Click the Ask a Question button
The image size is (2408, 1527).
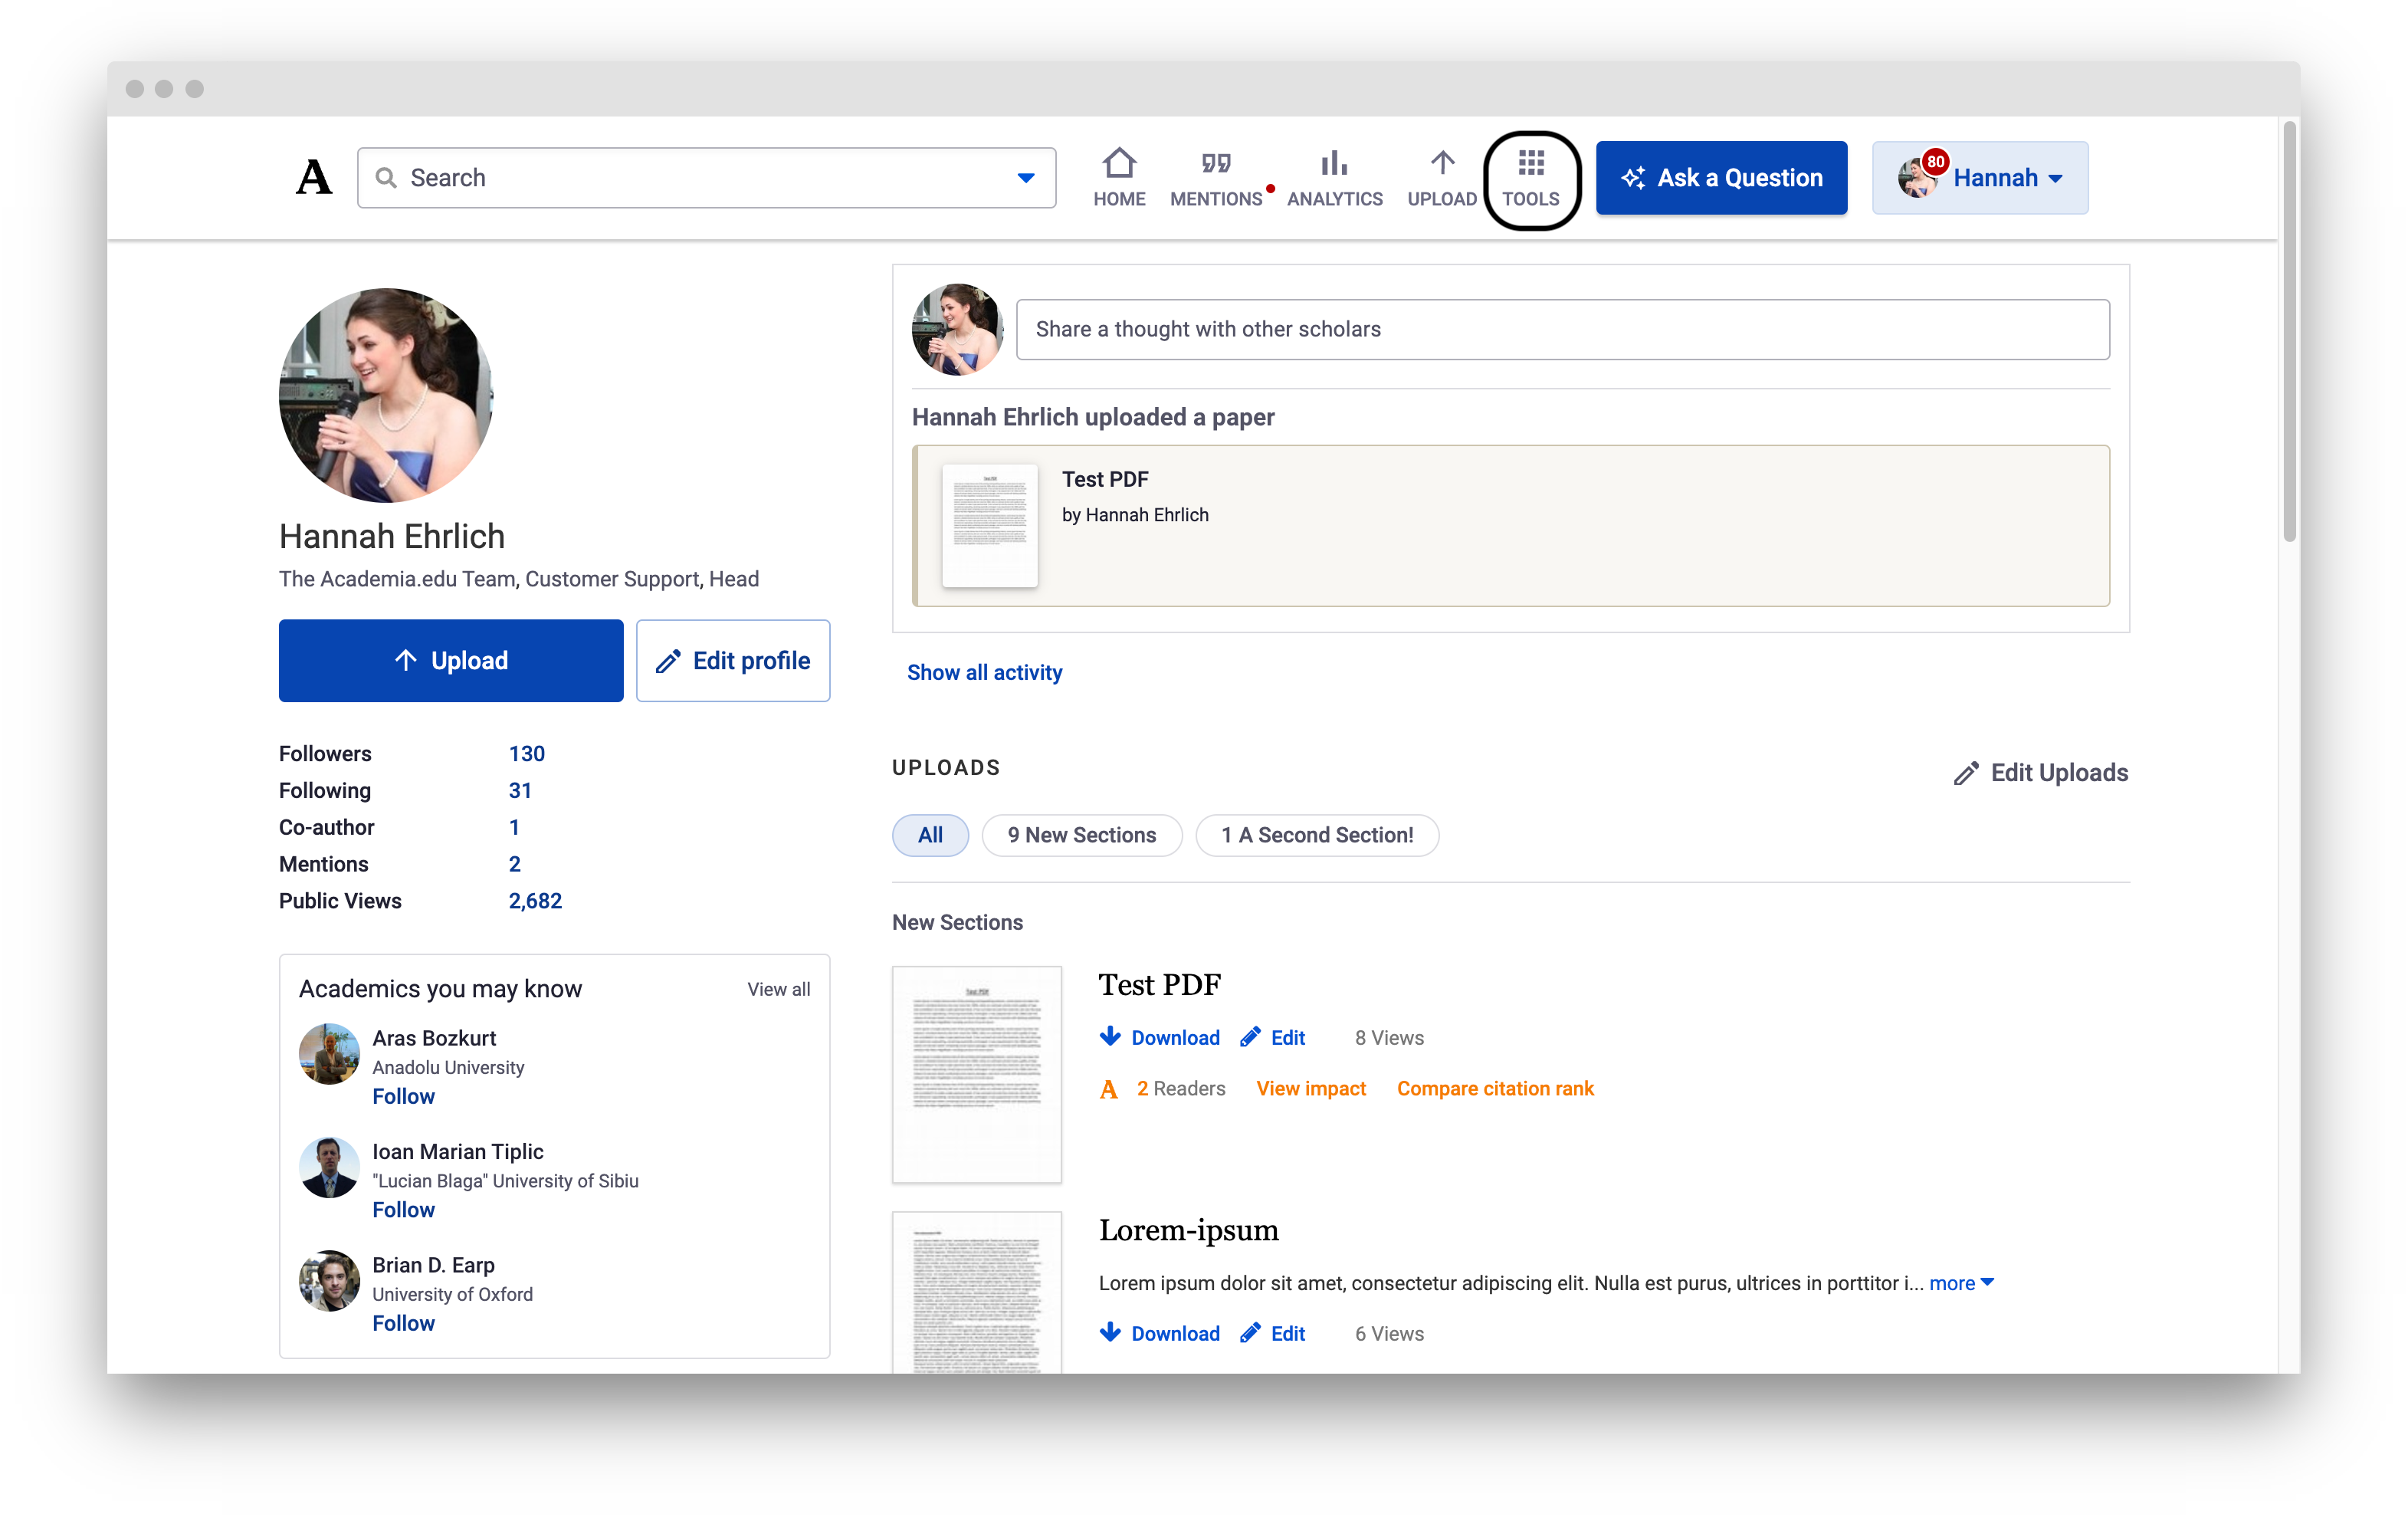tap(1721, 178)
